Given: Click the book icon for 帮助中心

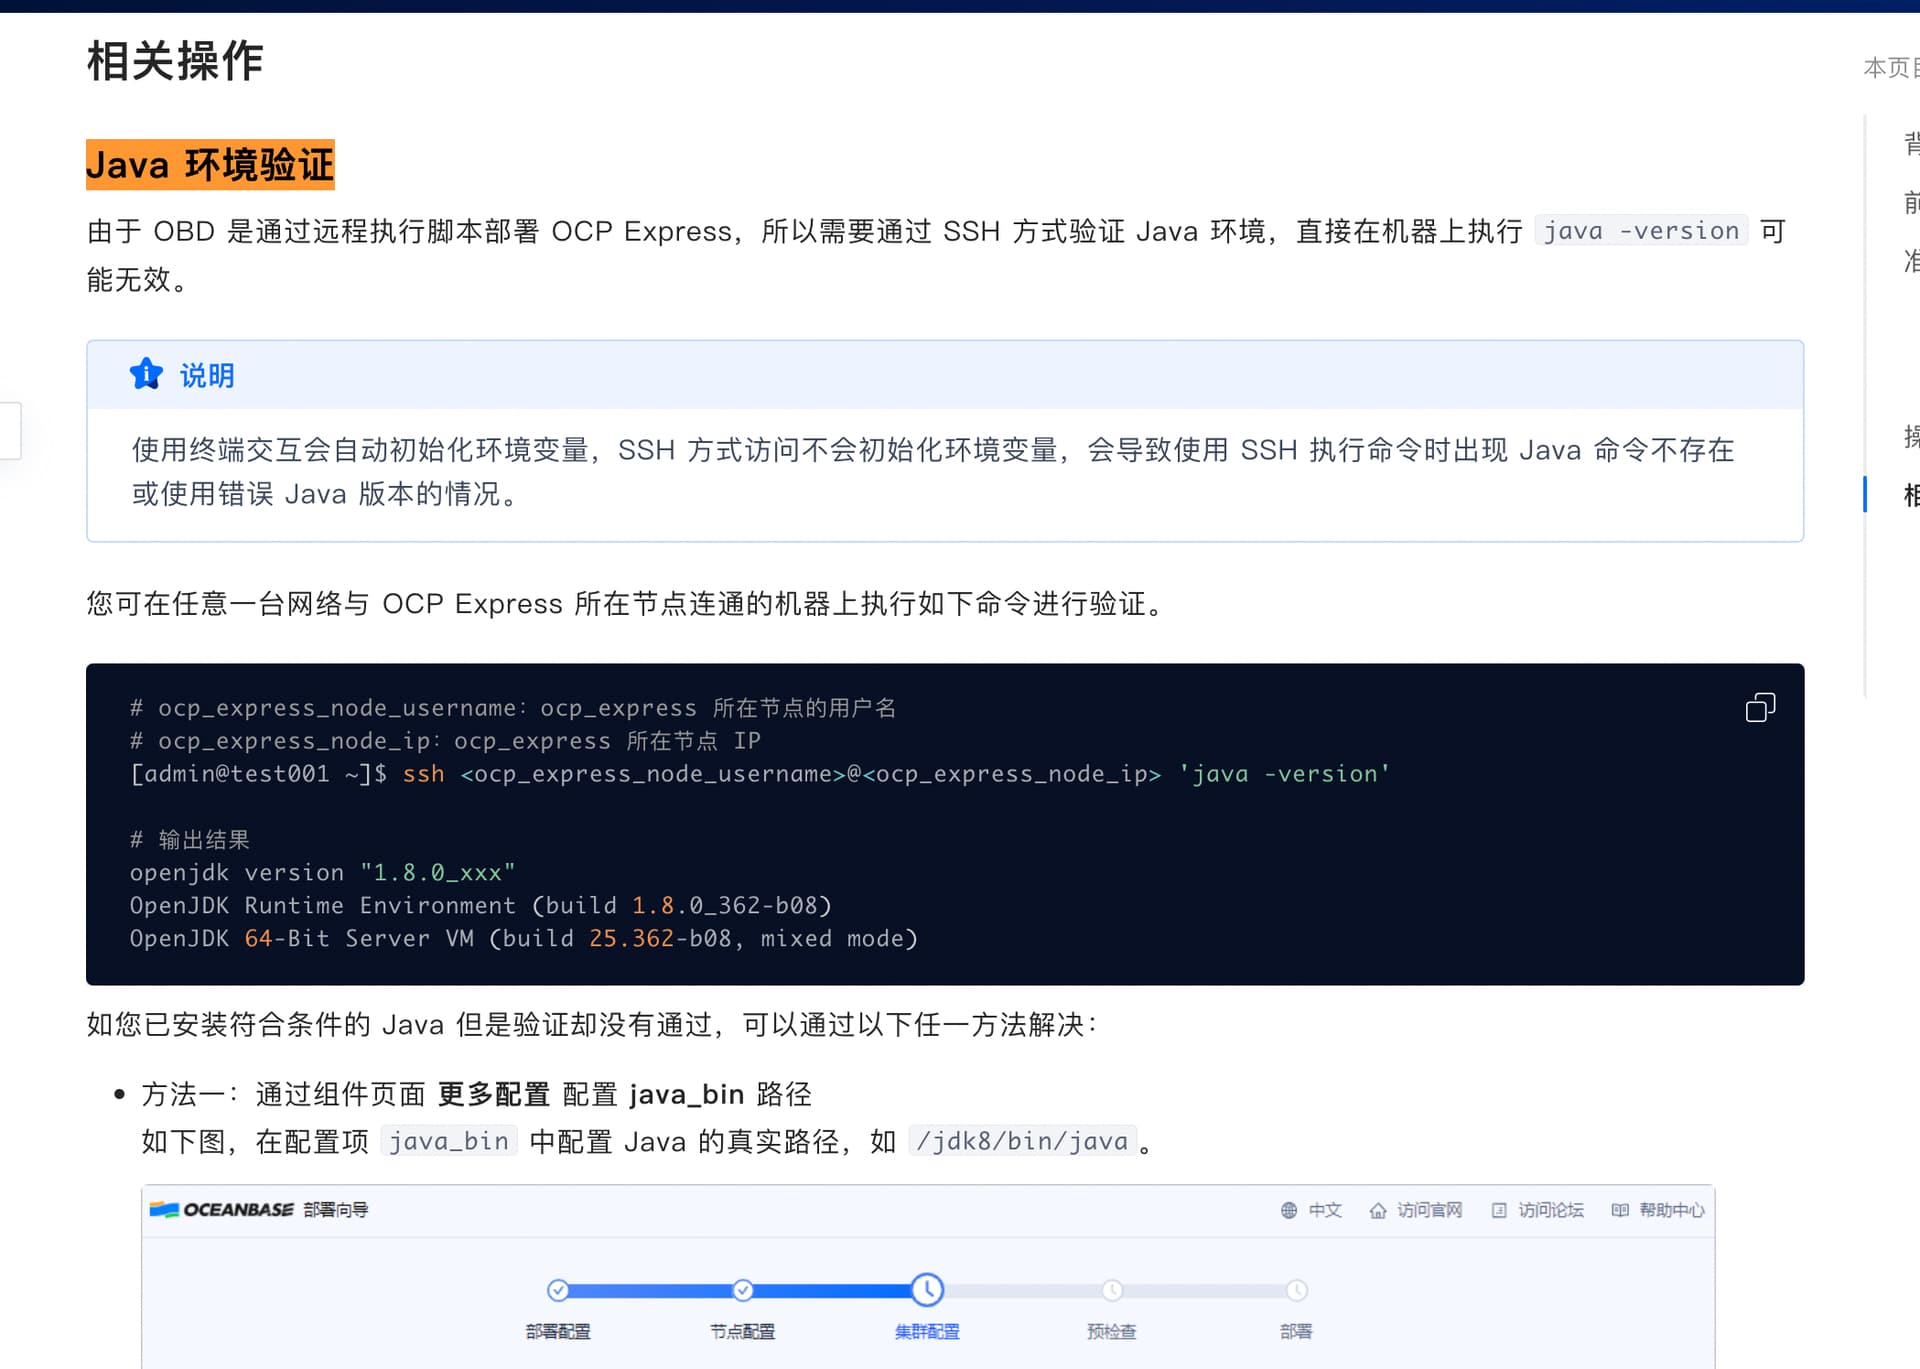Looking at the screenshot, I should coord(1620,1210).
